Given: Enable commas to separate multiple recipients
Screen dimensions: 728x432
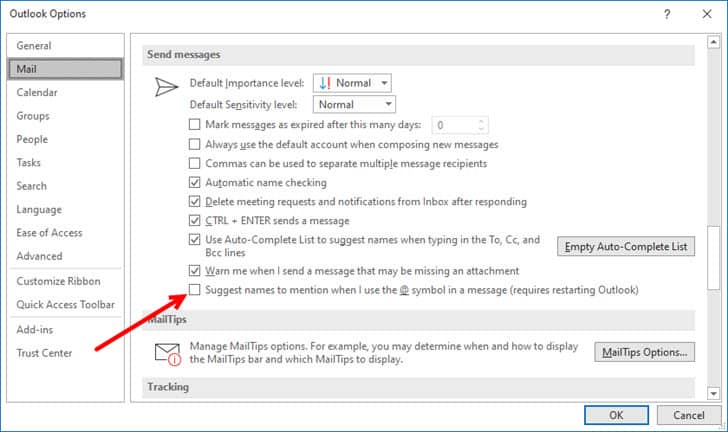Looking at the screenshot, I should pyautogui.click(x=195, y=164).
